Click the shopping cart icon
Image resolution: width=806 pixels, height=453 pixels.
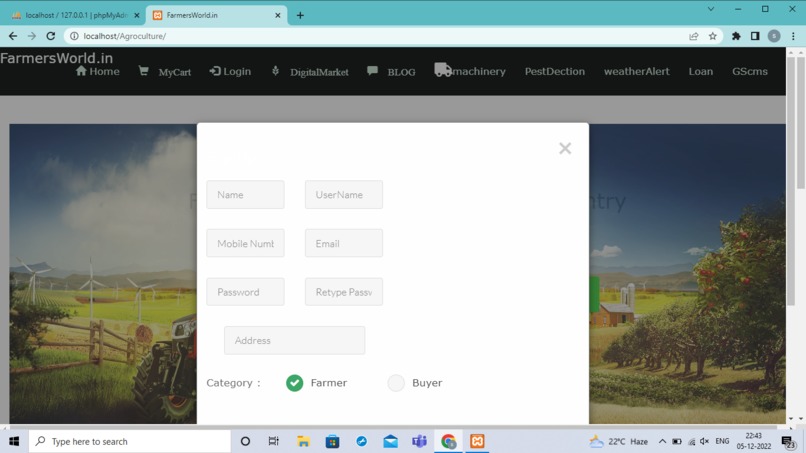(x=143, y=71)
